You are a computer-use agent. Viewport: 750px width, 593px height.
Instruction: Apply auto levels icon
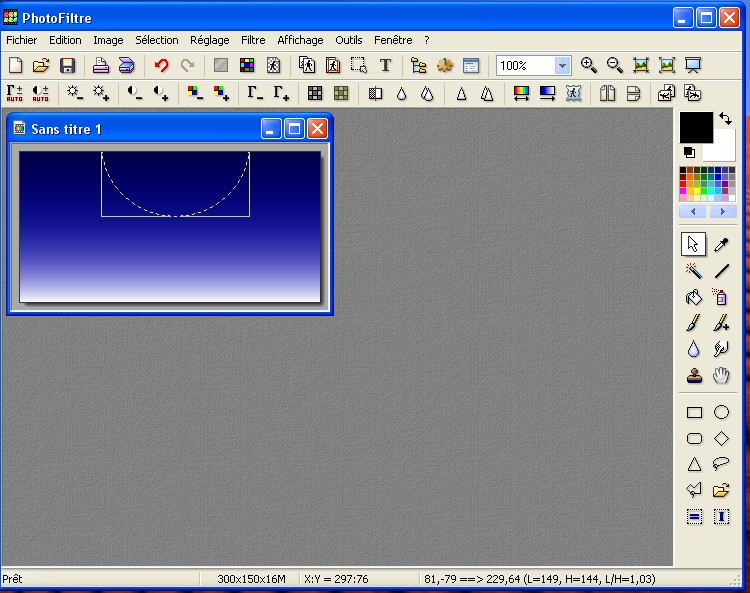tap(15, 93)
